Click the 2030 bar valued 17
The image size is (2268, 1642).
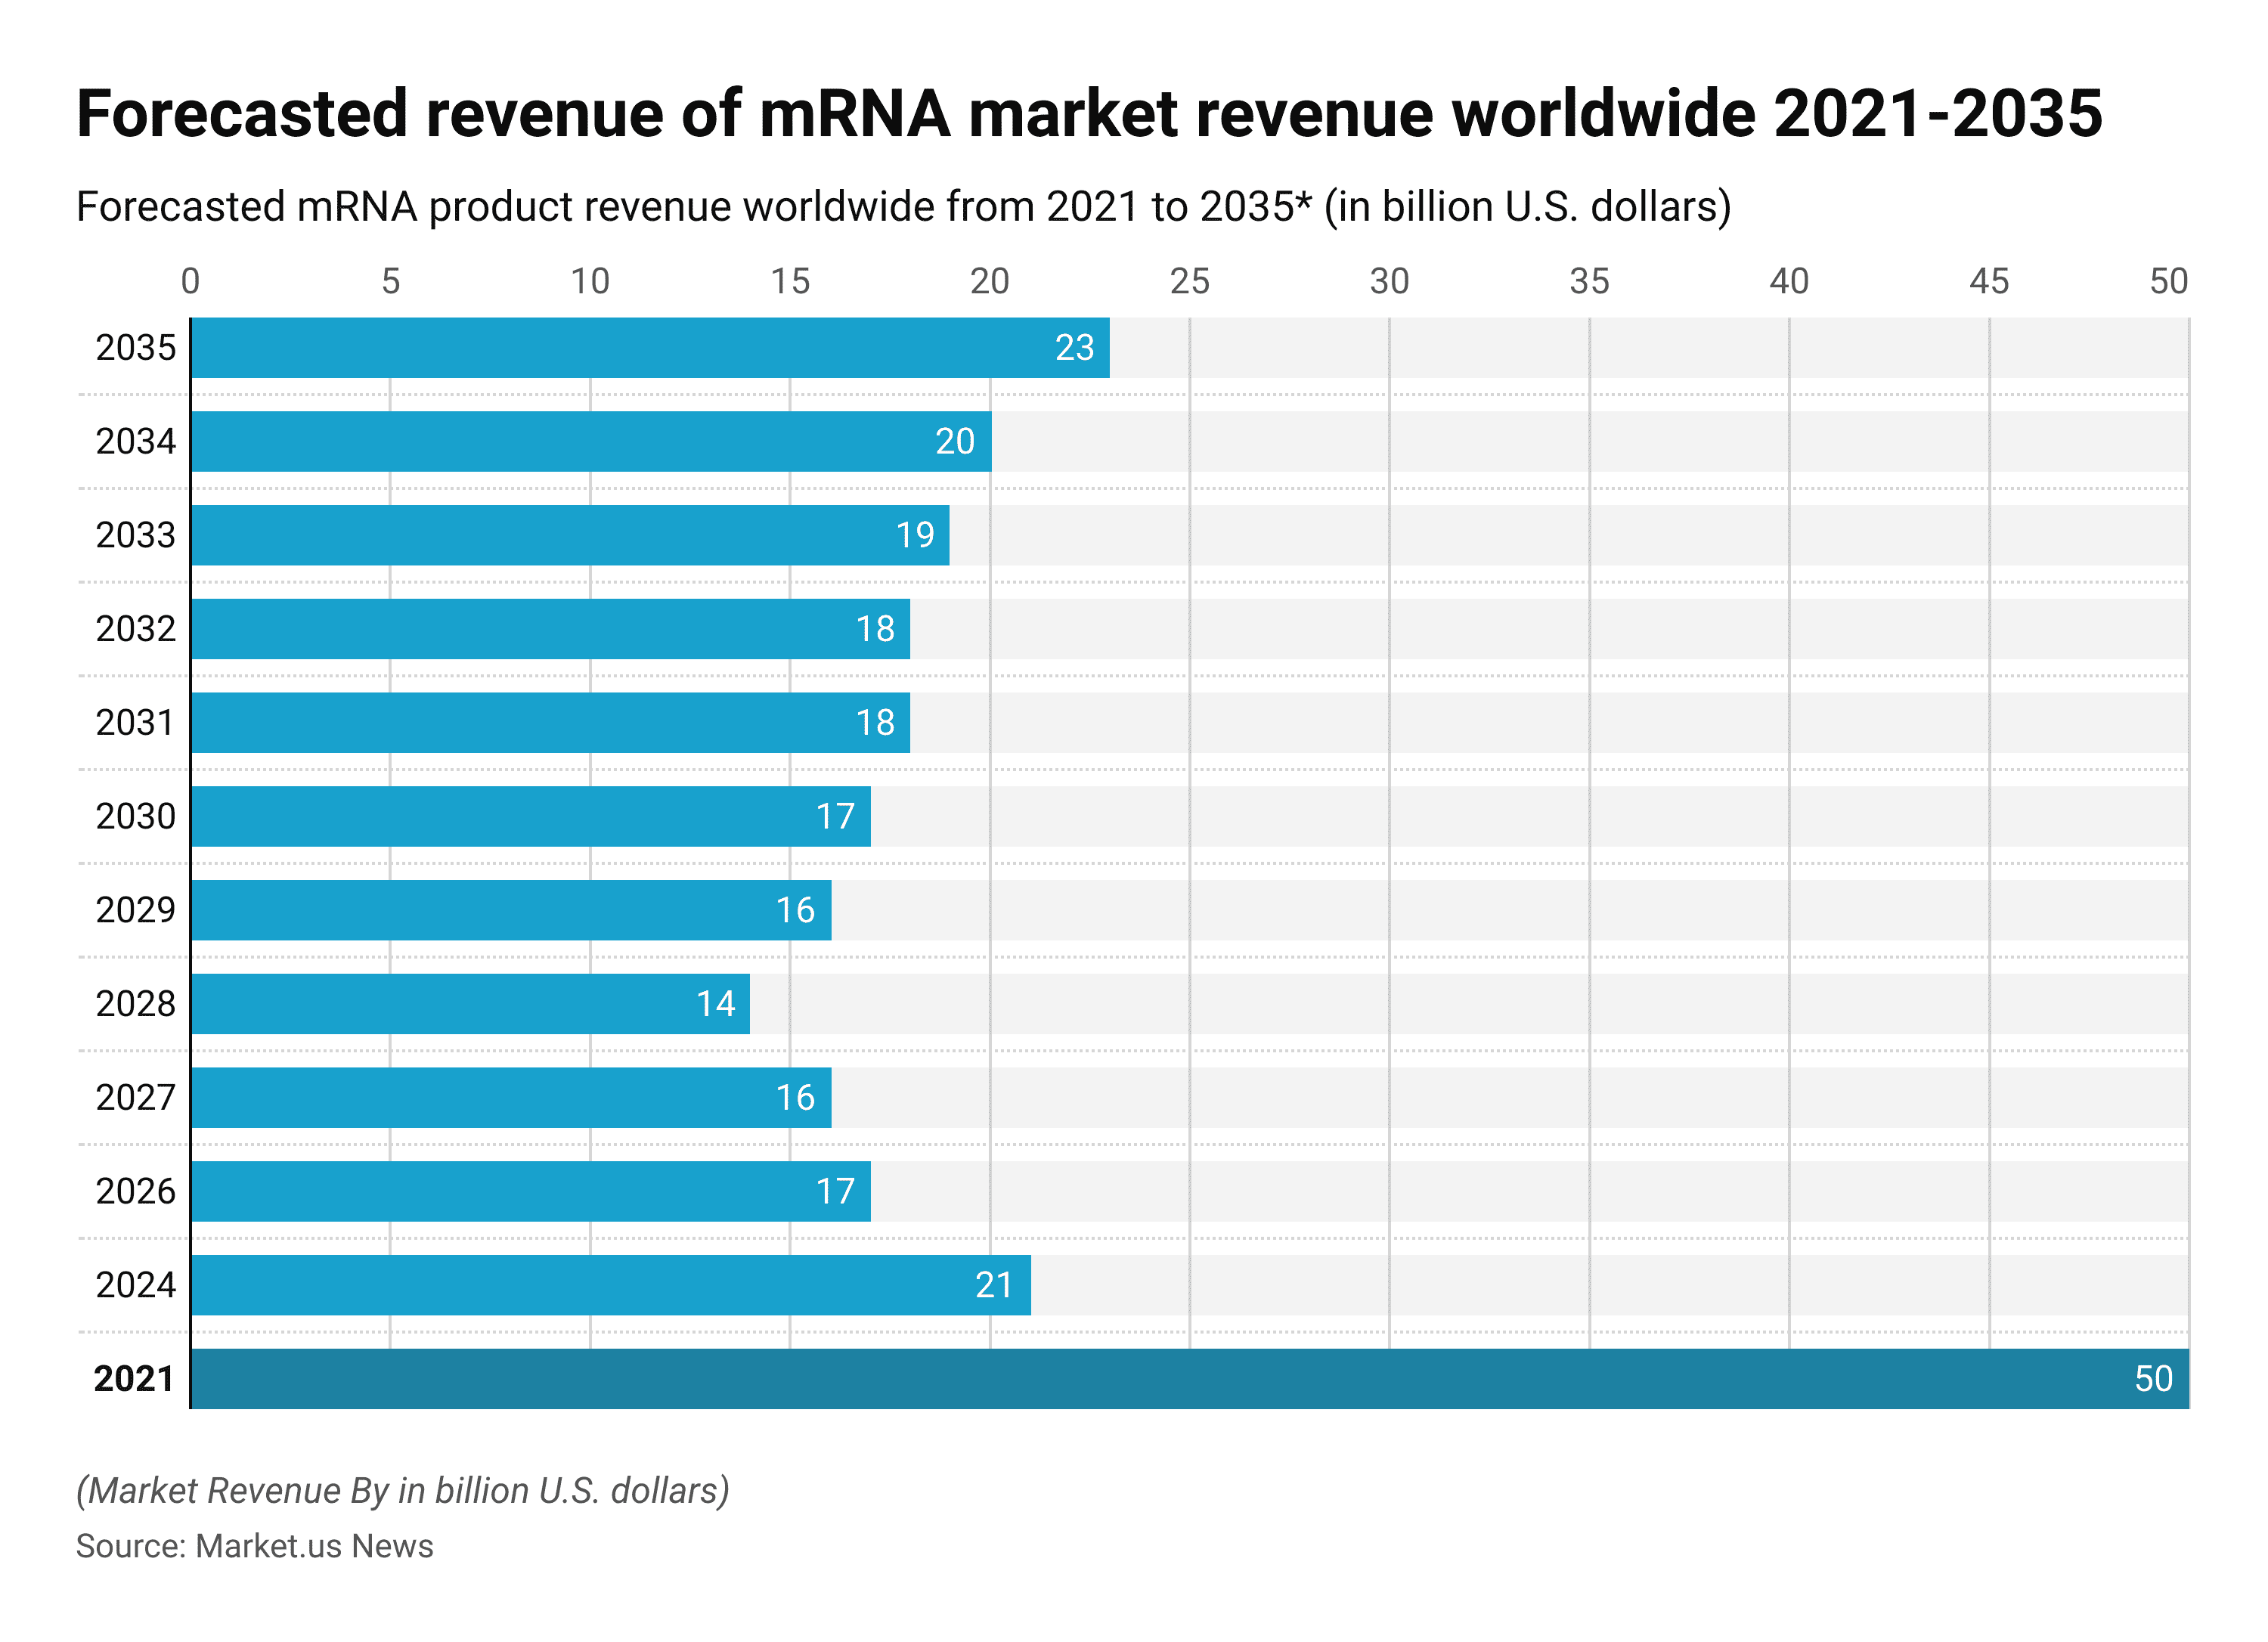point(530,816)
